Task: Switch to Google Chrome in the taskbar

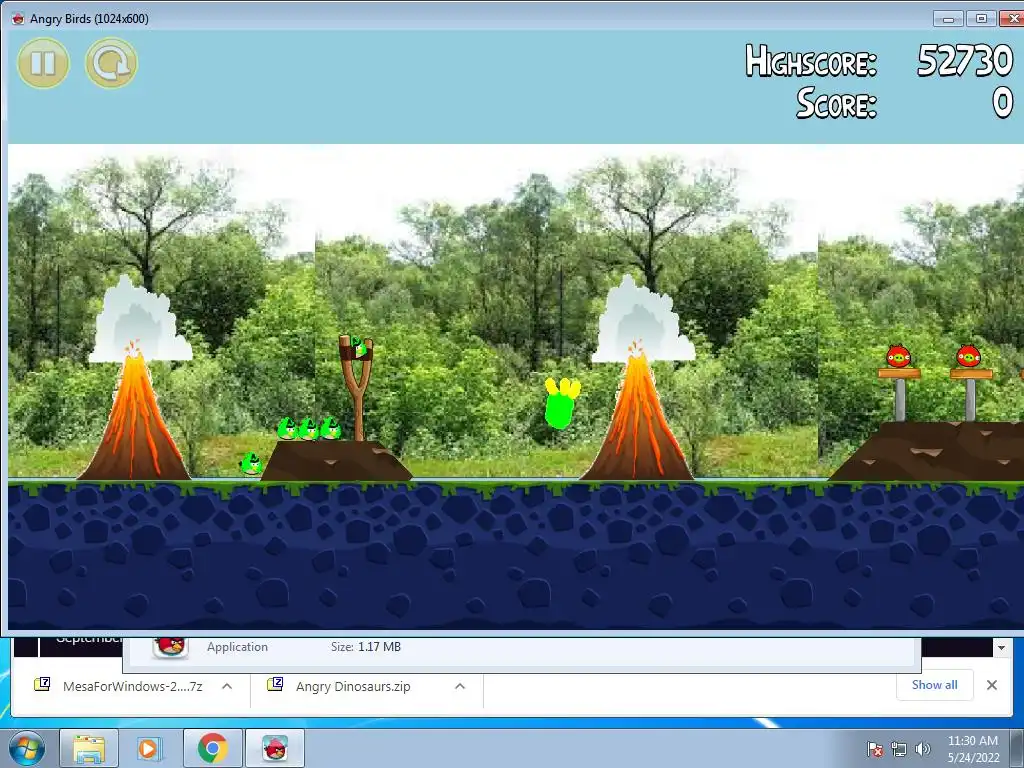Action: coord(213,749)
